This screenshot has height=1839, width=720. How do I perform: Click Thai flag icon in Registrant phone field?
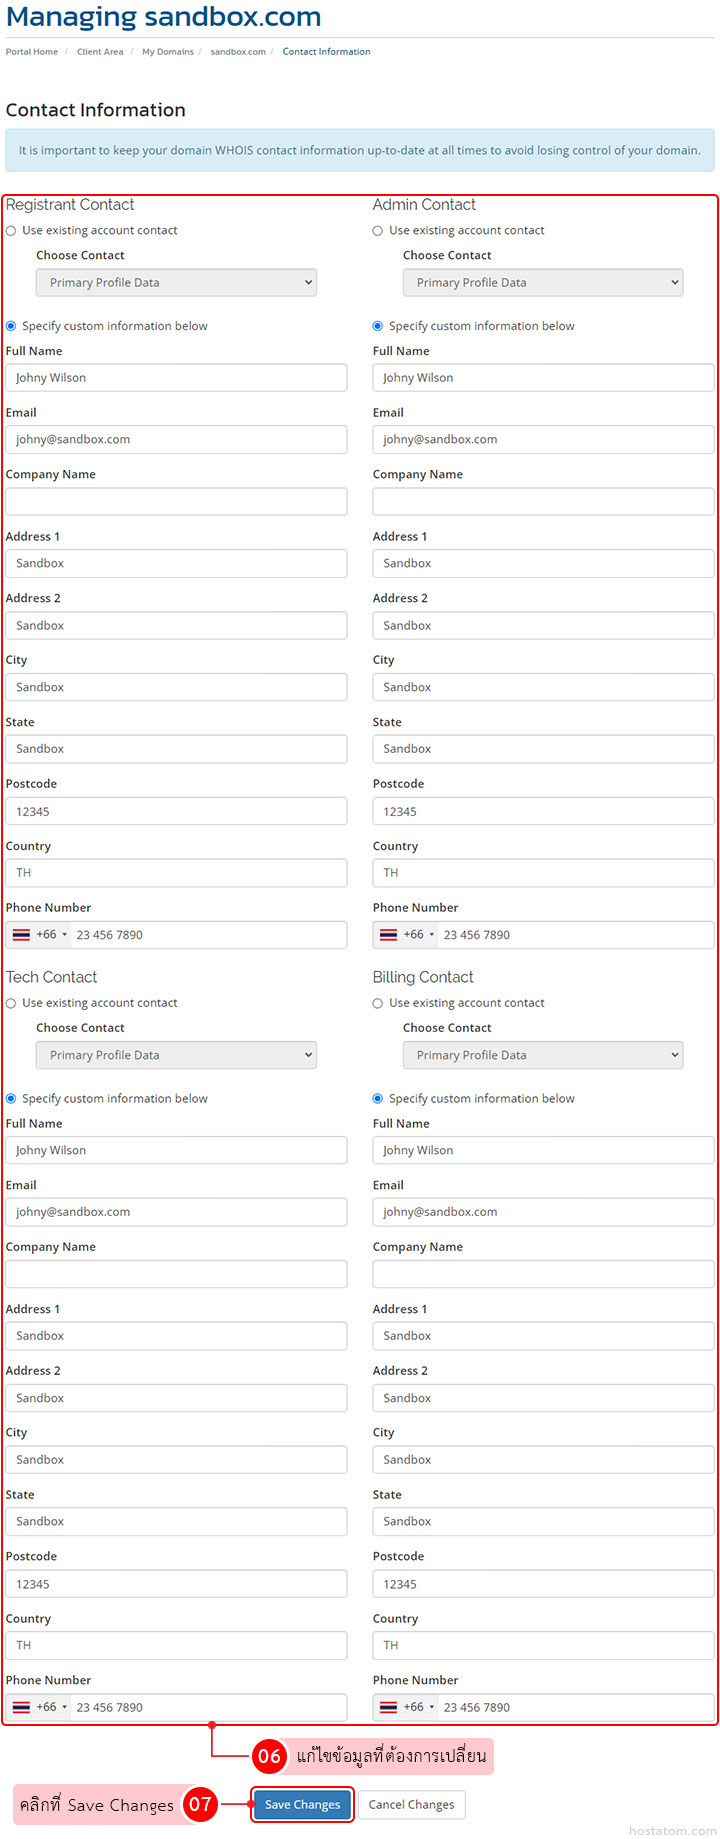tap(22, 935)
